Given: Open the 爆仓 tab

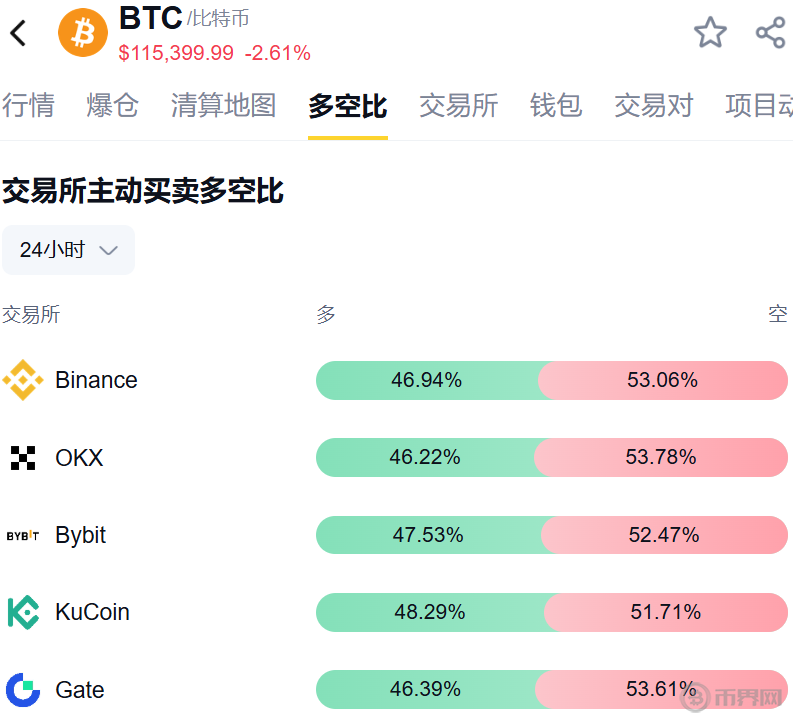Looking at the screenshot, I should 113,105.
